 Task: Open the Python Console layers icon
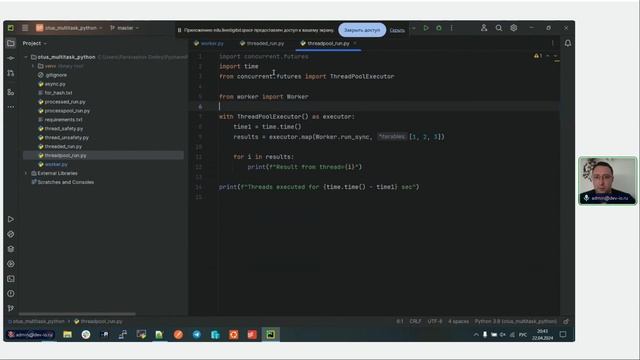(x=11, y=249)
